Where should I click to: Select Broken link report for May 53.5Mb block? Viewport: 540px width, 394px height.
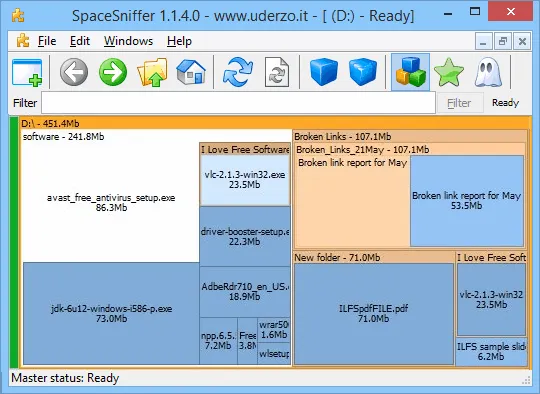point(467,201)
